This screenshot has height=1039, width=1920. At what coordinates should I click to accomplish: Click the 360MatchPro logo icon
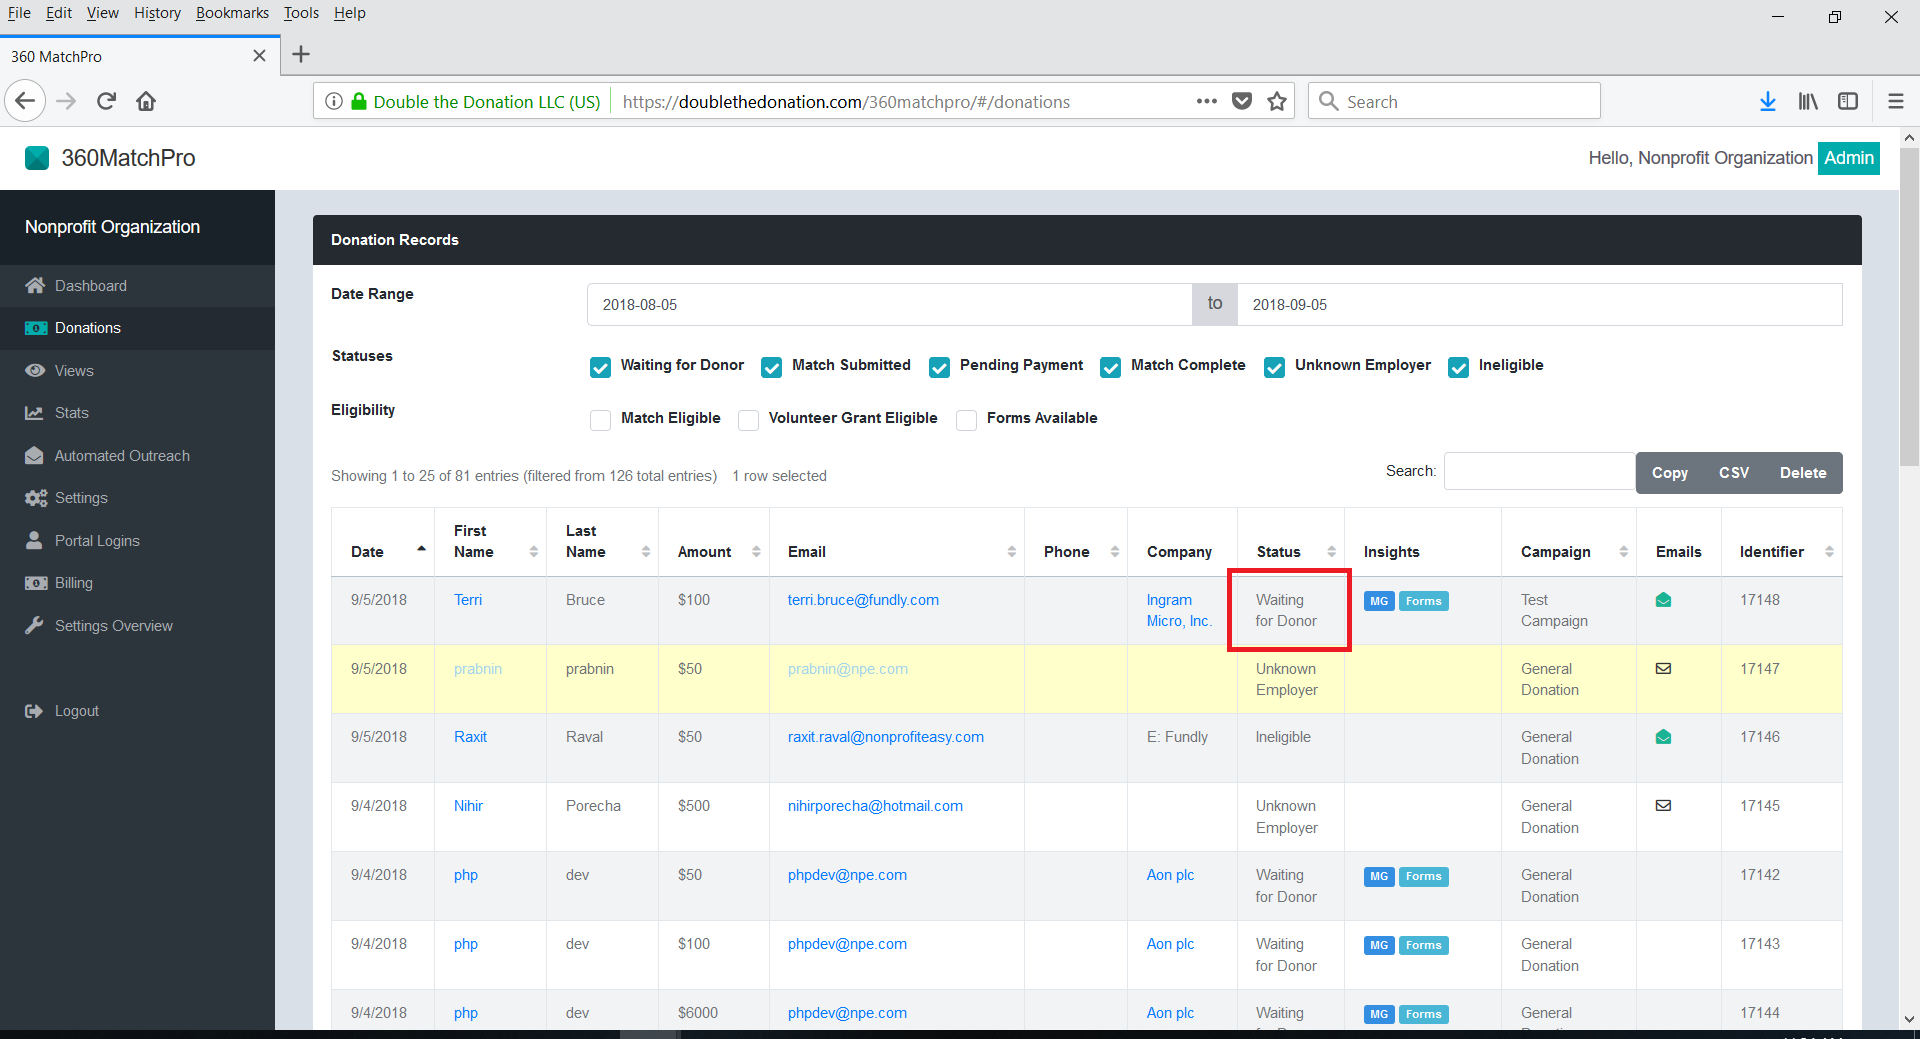pyautogui.click(x=37, y=158)
